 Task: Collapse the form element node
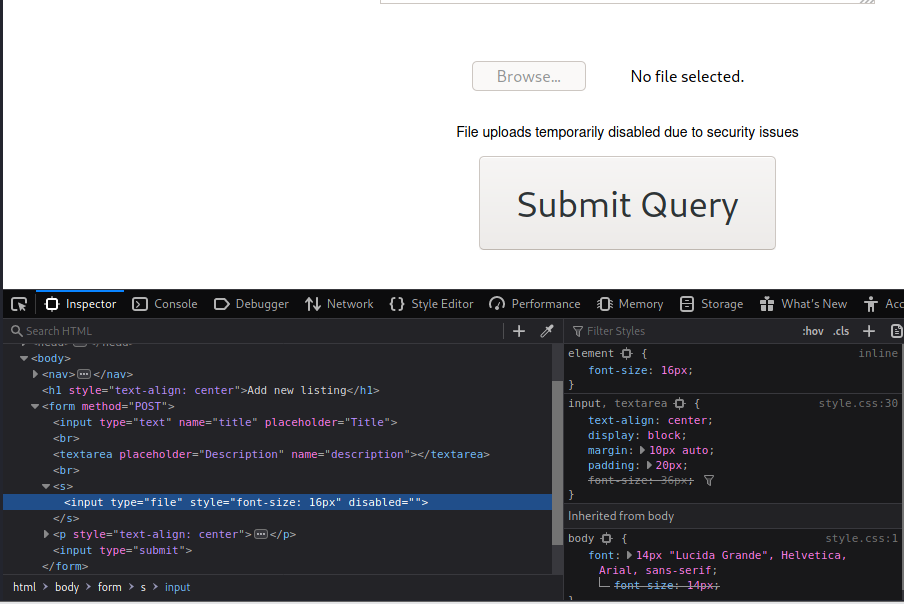35,406
